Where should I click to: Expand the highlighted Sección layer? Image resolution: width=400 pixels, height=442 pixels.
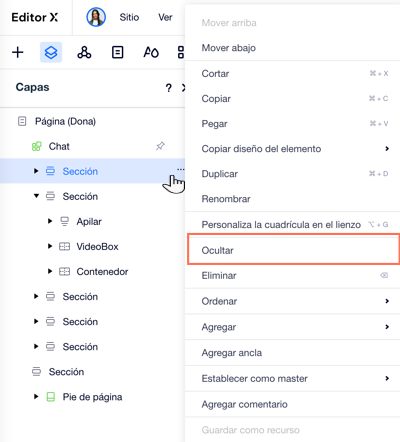pyautogui.click(x=36, y=171)
